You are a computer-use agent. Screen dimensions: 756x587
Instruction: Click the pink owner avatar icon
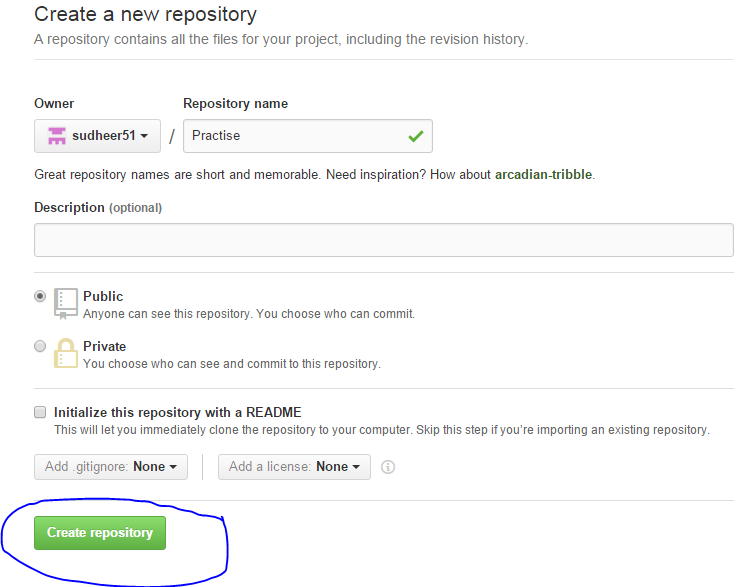point(56,136)
